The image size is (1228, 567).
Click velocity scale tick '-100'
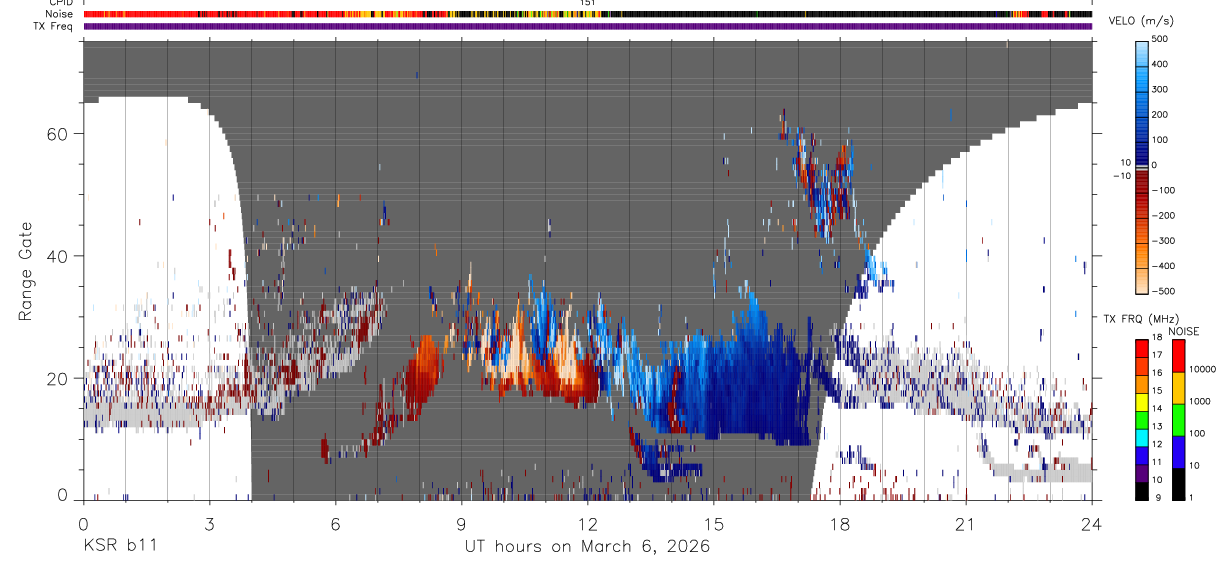1163,190
